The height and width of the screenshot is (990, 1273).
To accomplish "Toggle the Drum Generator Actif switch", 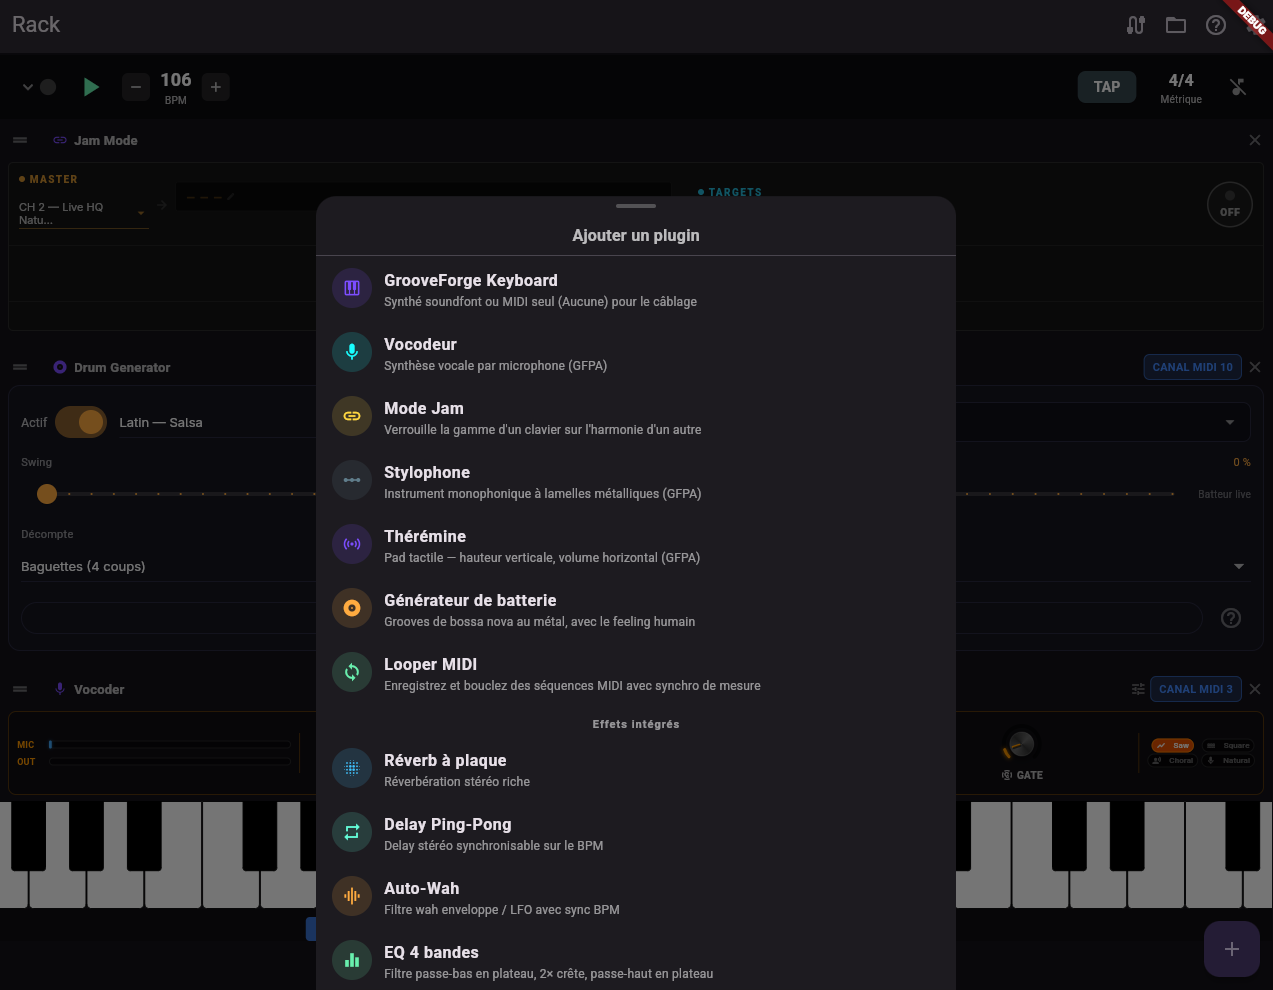I will [x=81, y=422].
